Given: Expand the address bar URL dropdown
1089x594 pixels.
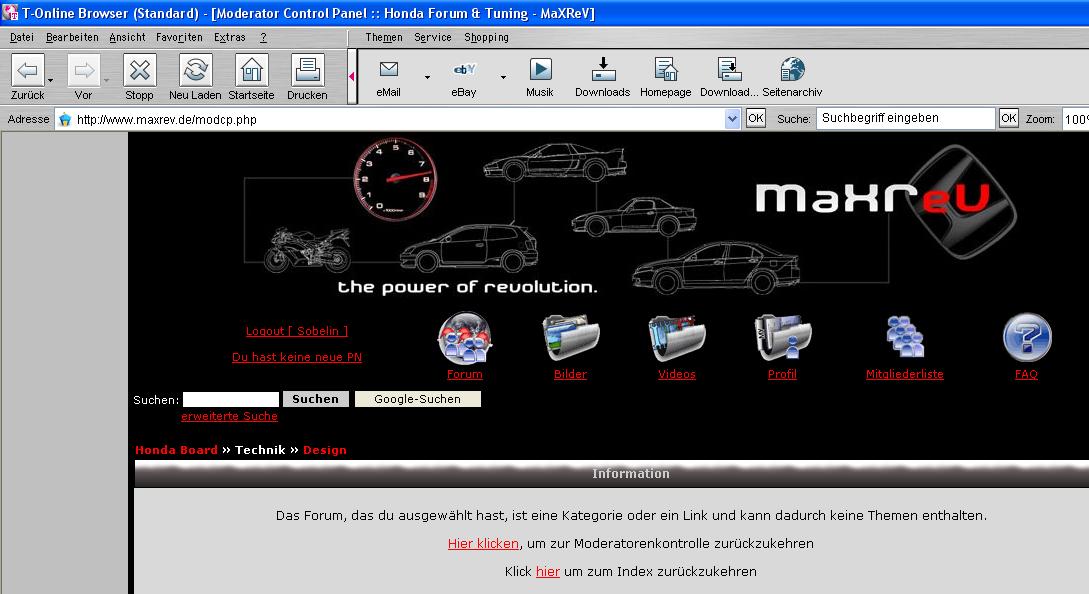Looking at the screenshot, I should point(733,119).
